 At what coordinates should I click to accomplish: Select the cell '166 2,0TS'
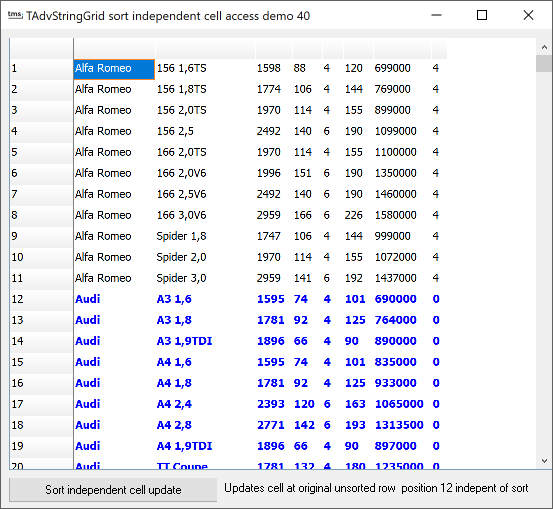coord(205,153)
